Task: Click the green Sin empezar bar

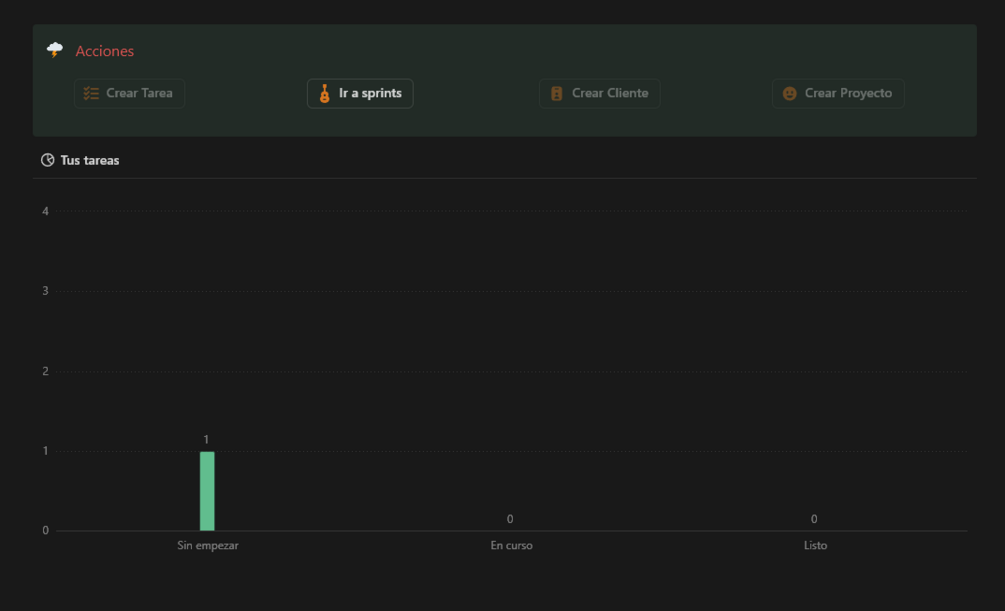Action: click(x=207, y=491)
